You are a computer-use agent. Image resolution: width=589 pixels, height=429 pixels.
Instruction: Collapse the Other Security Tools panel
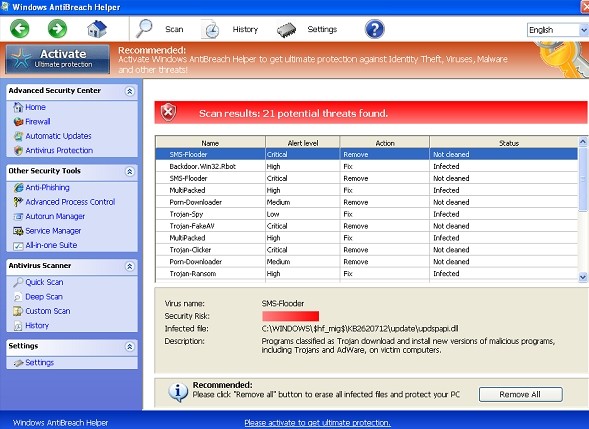click(130, 172)
